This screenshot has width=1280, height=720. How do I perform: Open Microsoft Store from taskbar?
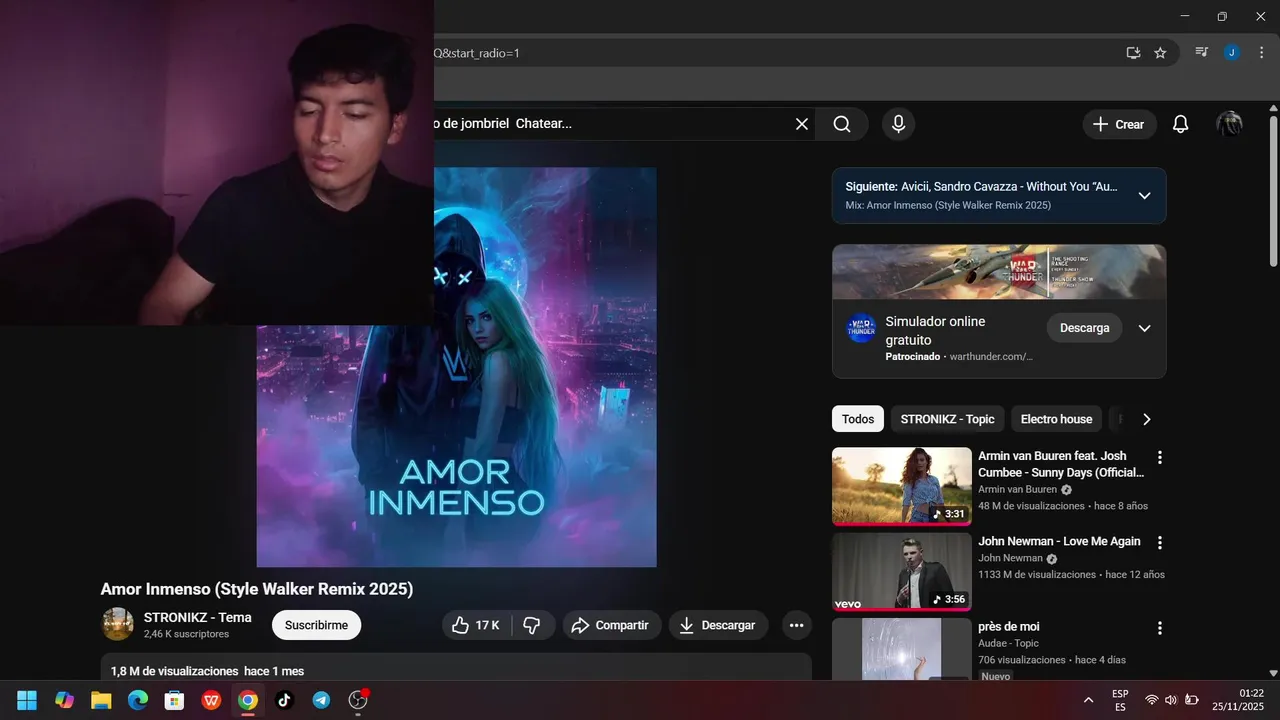[174, 700]
